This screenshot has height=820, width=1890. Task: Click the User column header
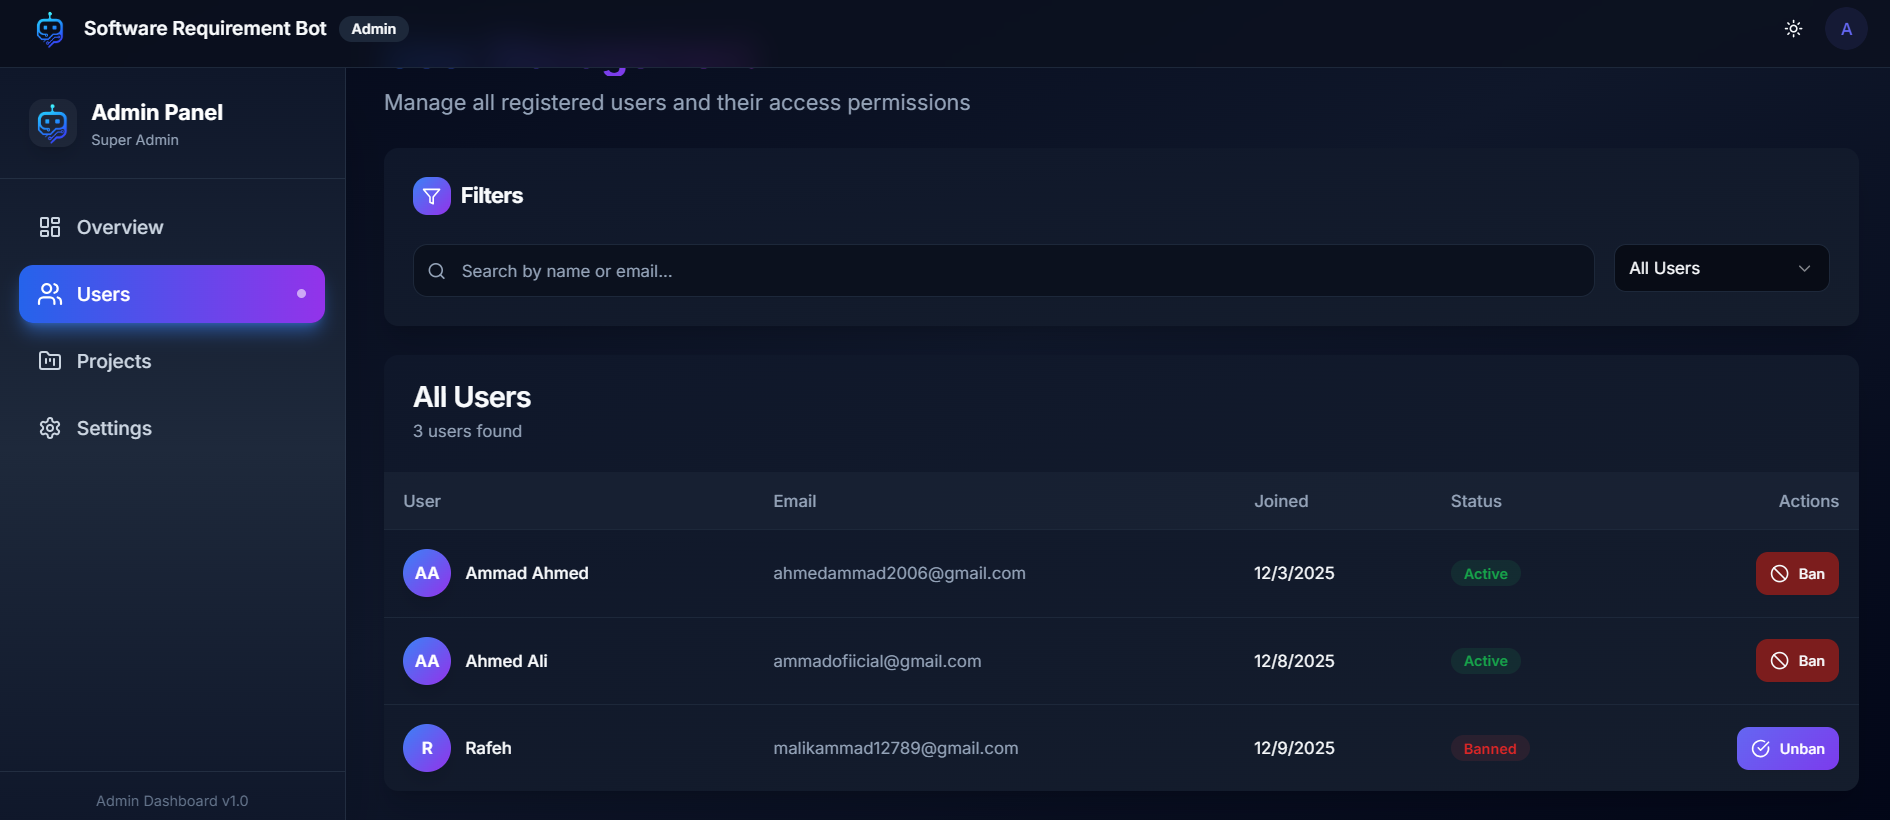click(422, 501)
